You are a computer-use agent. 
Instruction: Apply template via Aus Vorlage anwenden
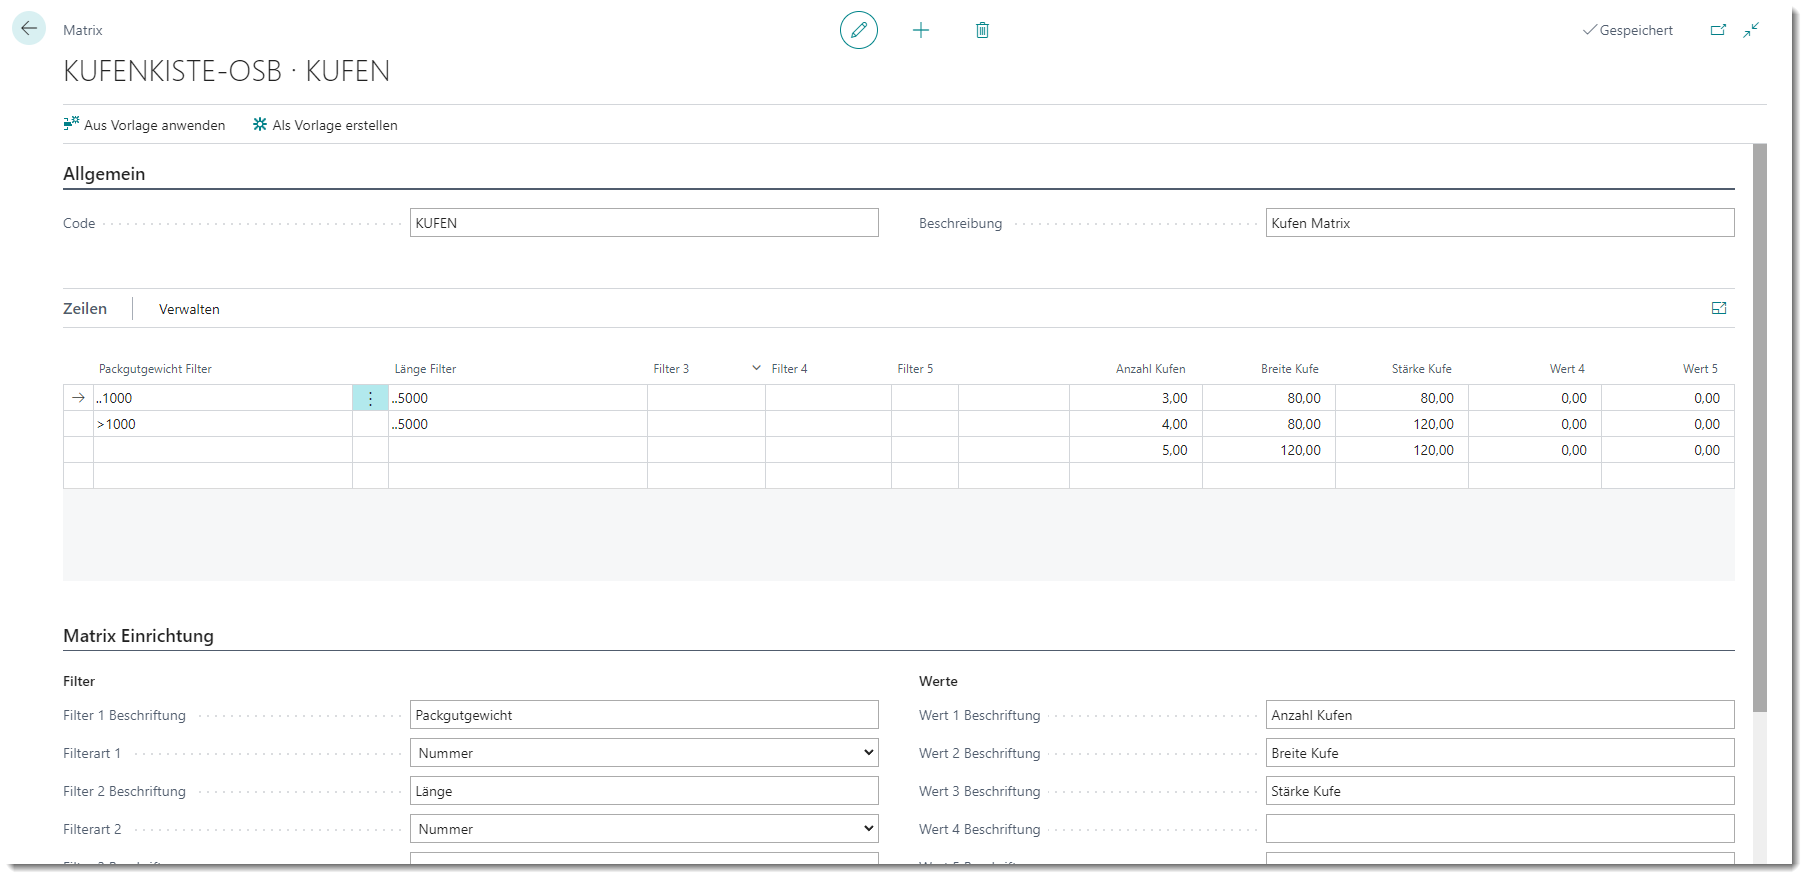point(144,125)
